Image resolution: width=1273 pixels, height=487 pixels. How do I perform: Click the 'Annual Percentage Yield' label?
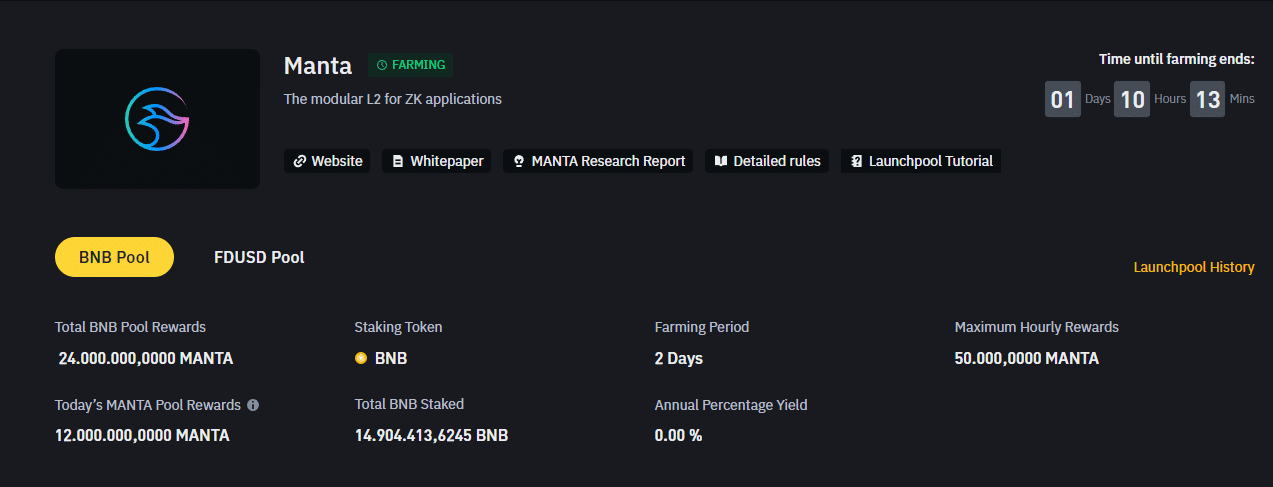pyautogui.click(x=731, y=405)
